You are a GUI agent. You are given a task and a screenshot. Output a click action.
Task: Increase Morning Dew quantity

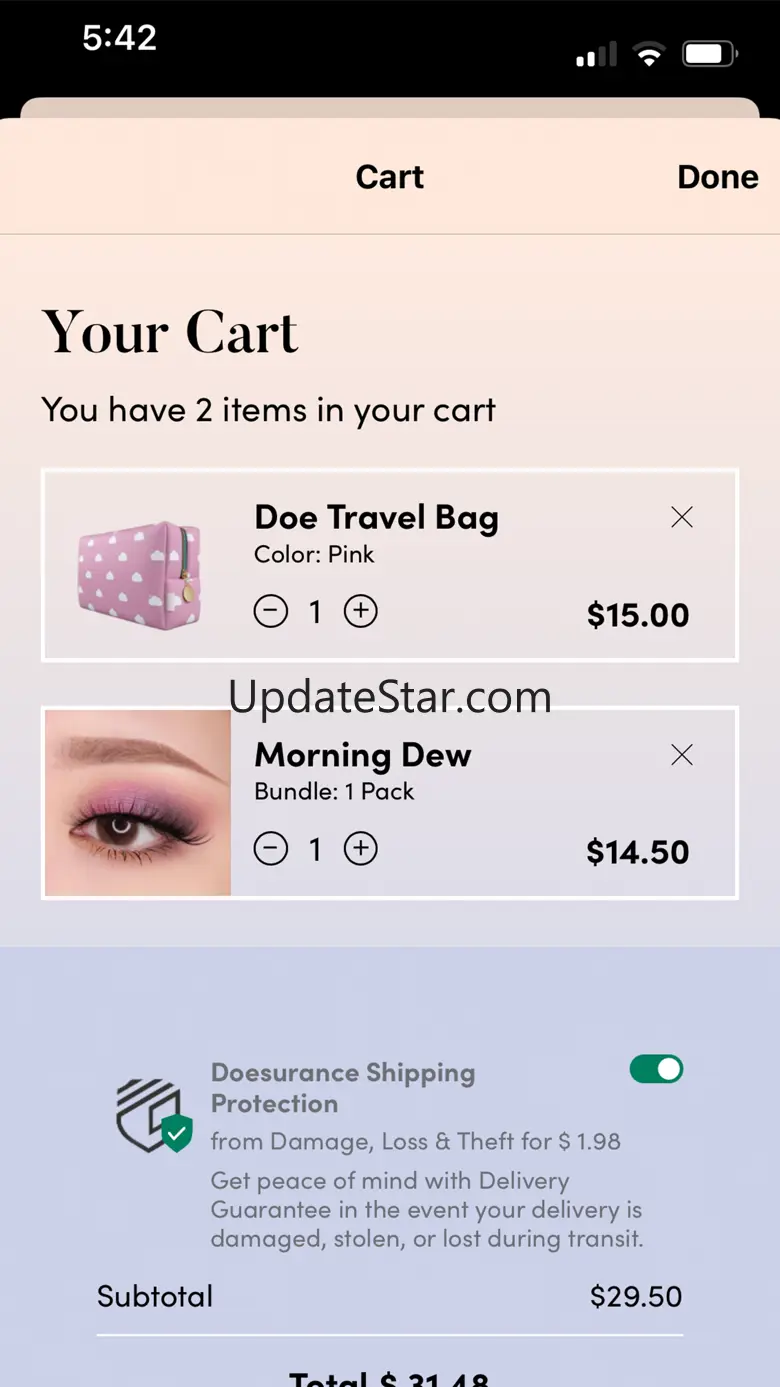pyautogui.click(x=361, y=849)
